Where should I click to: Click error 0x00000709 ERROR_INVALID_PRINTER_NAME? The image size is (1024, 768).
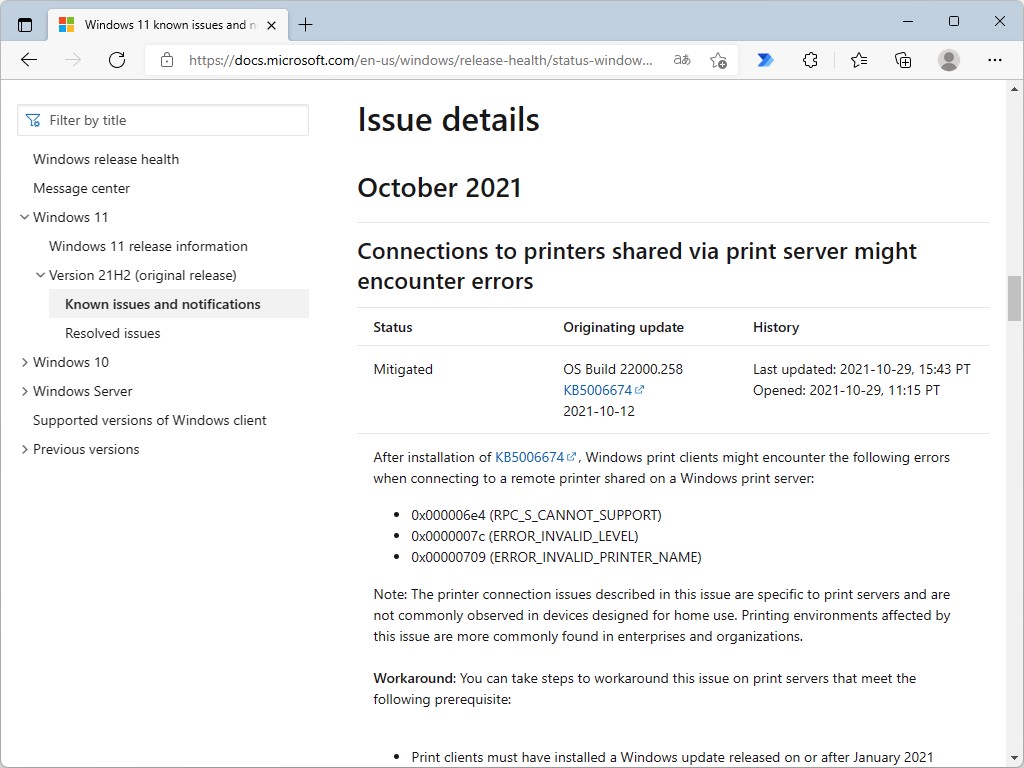pyautogui.click(x=556, y=557)
